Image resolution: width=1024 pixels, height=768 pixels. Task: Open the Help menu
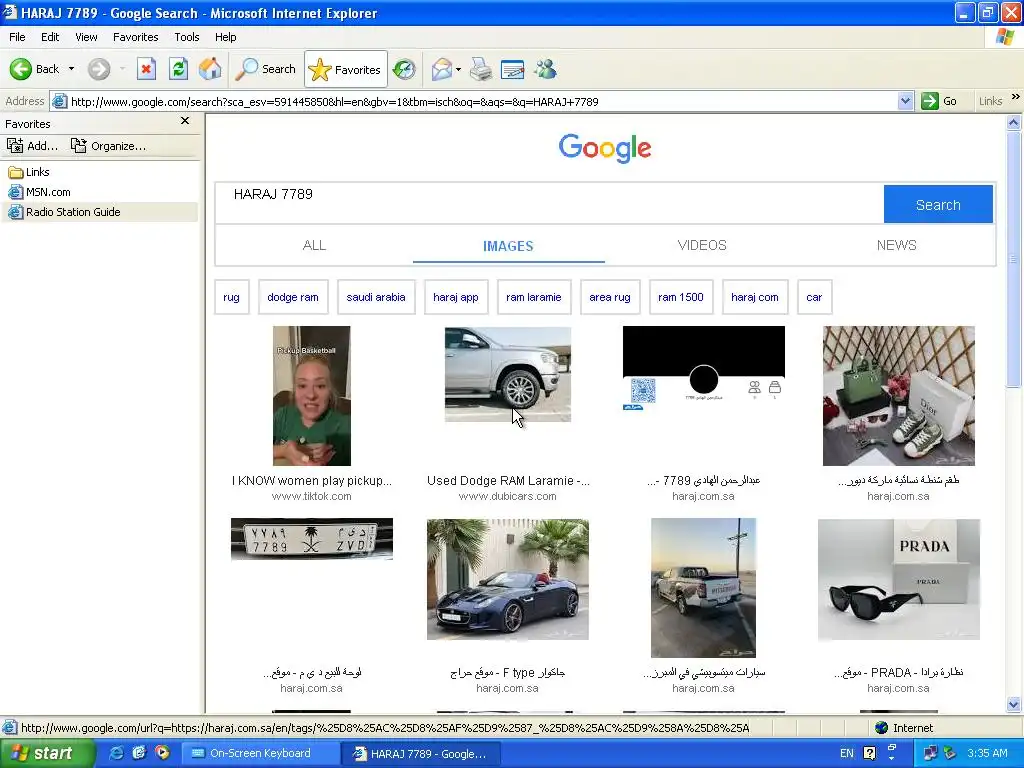[225, 37]
